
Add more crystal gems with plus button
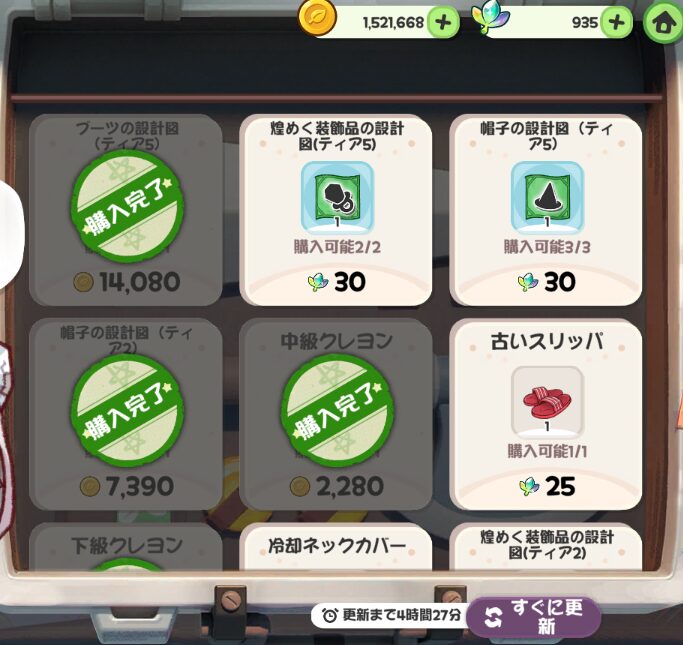(x=616, y=22)
